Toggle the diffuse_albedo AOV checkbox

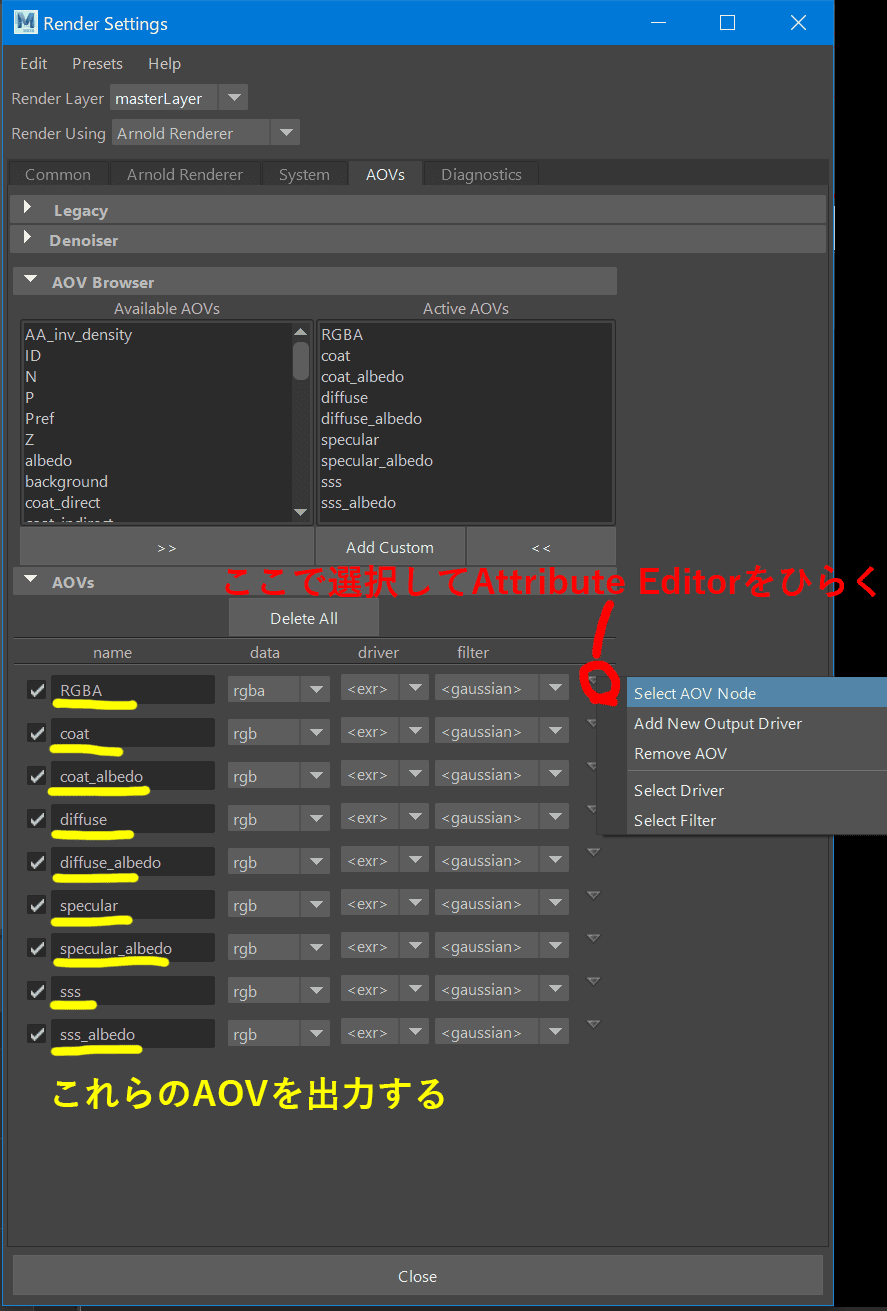click(x=37, y=862)
